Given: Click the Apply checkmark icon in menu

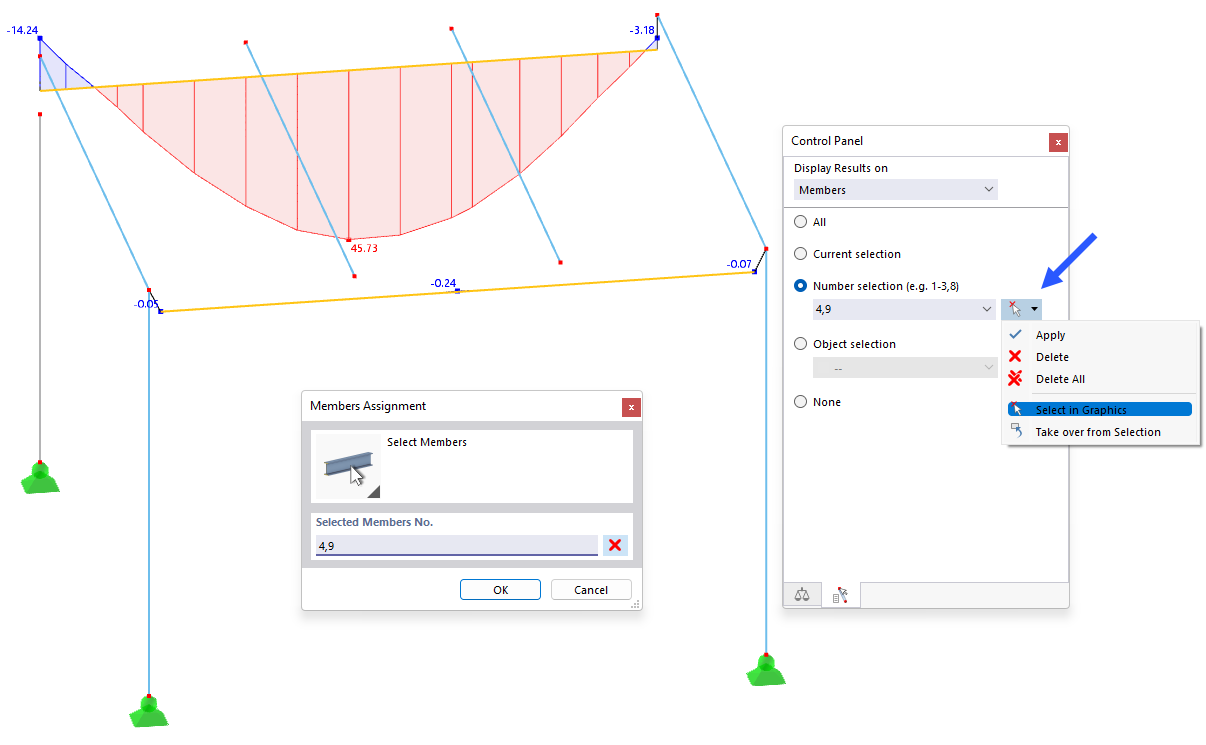Looking at the screenshot, I should (1016, 335).
